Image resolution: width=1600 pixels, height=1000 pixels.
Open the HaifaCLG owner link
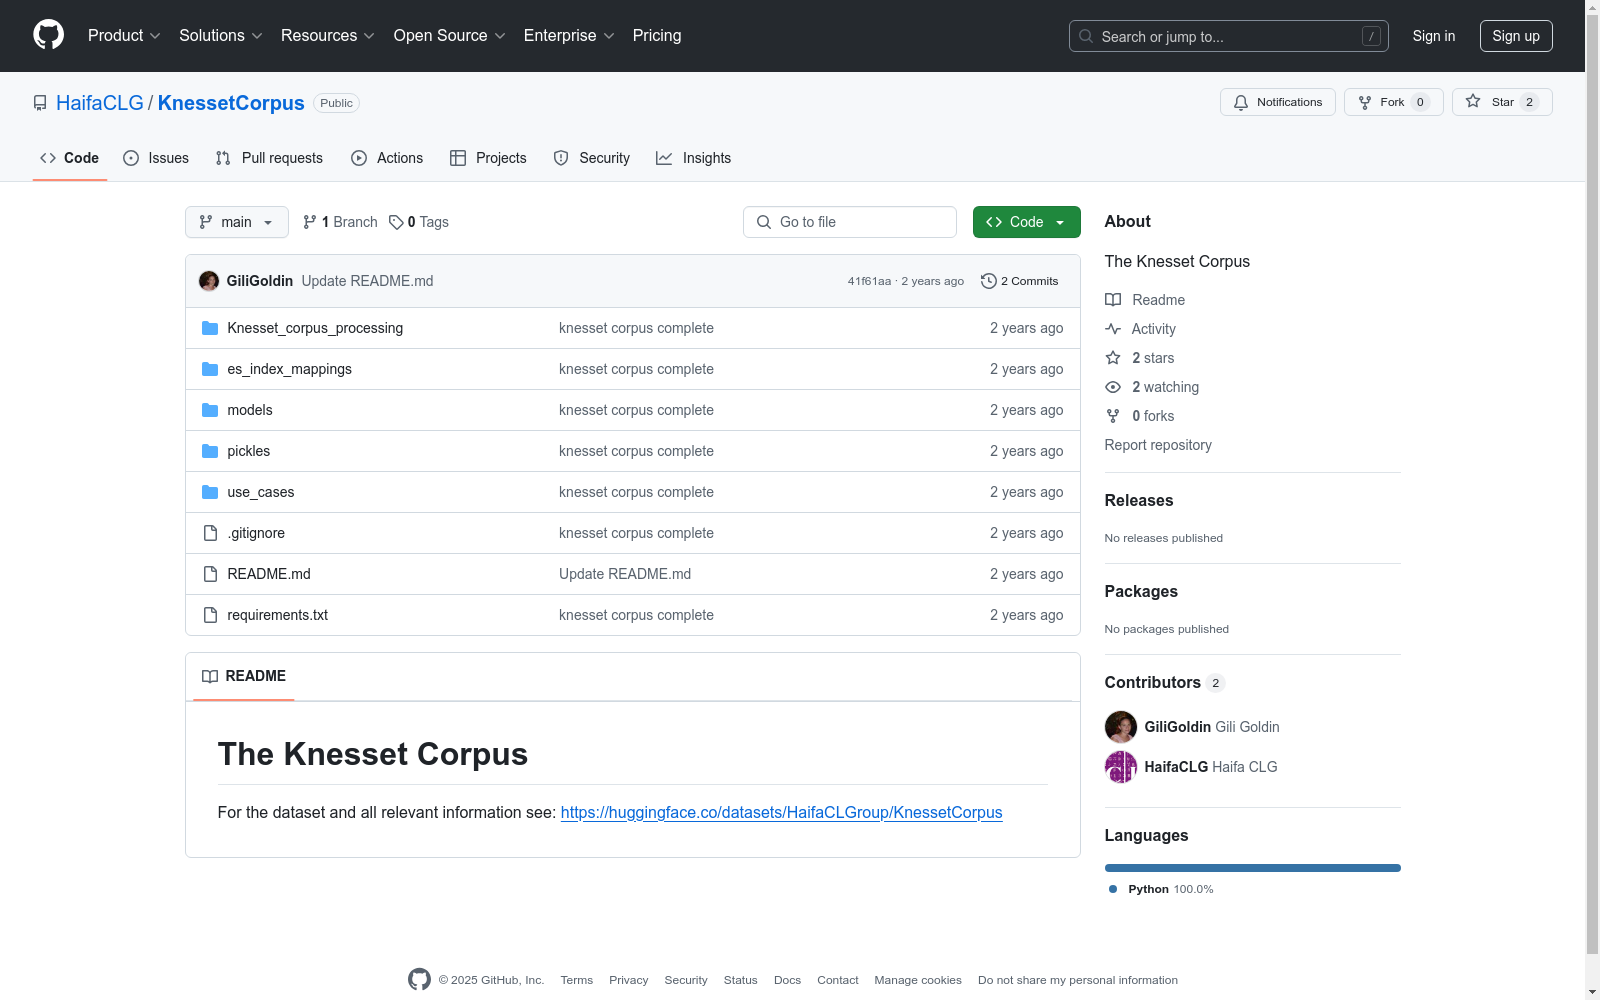point(100,103)
